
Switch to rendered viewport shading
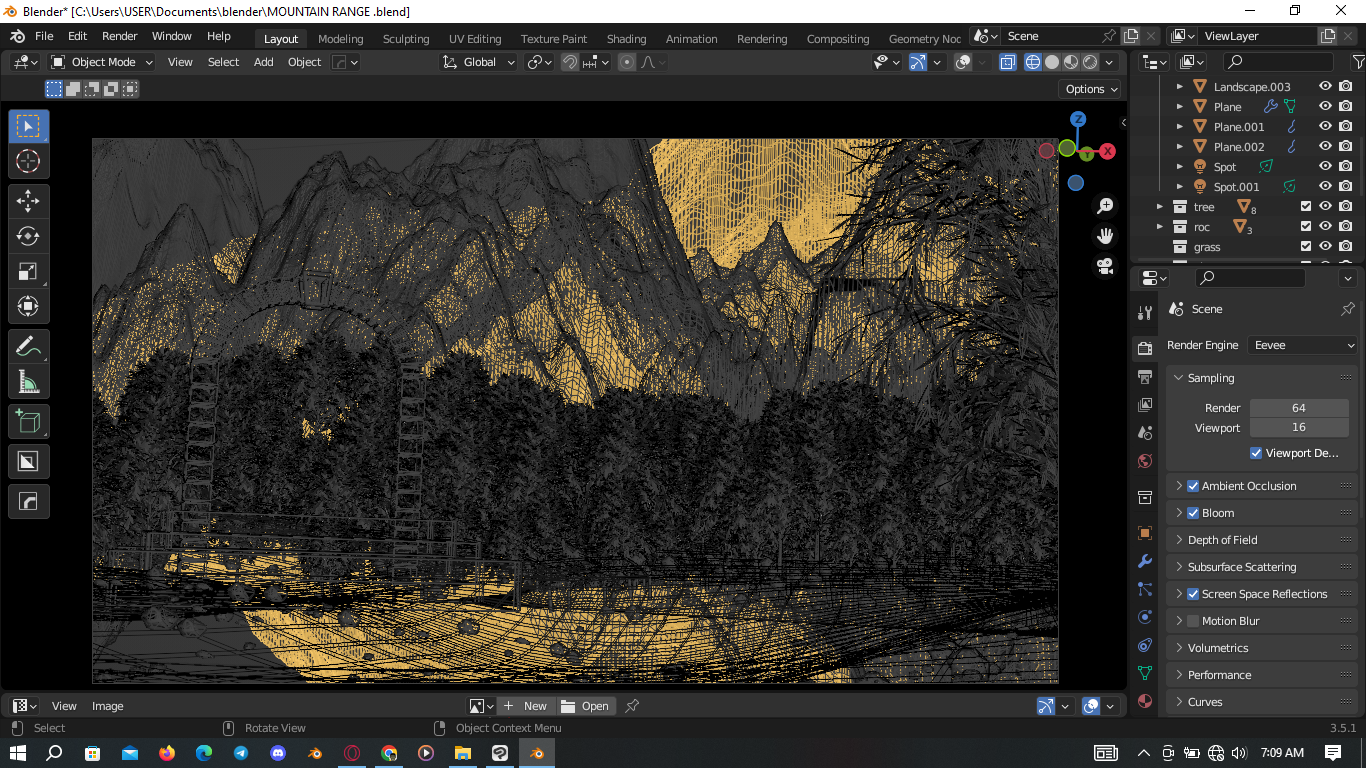pos(1090,62)
